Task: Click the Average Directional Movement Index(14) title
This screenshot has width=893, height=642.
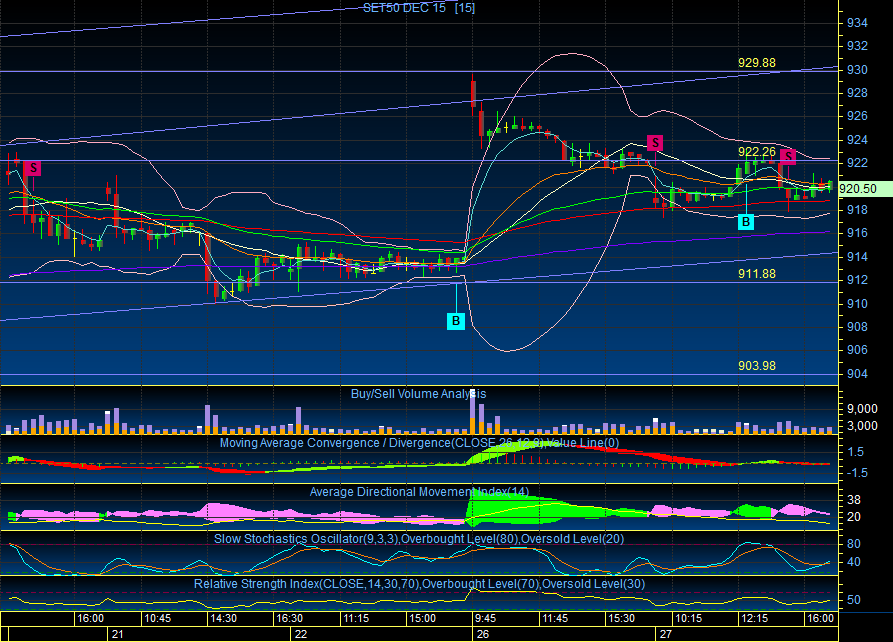Action: click(x=419, y=492)
